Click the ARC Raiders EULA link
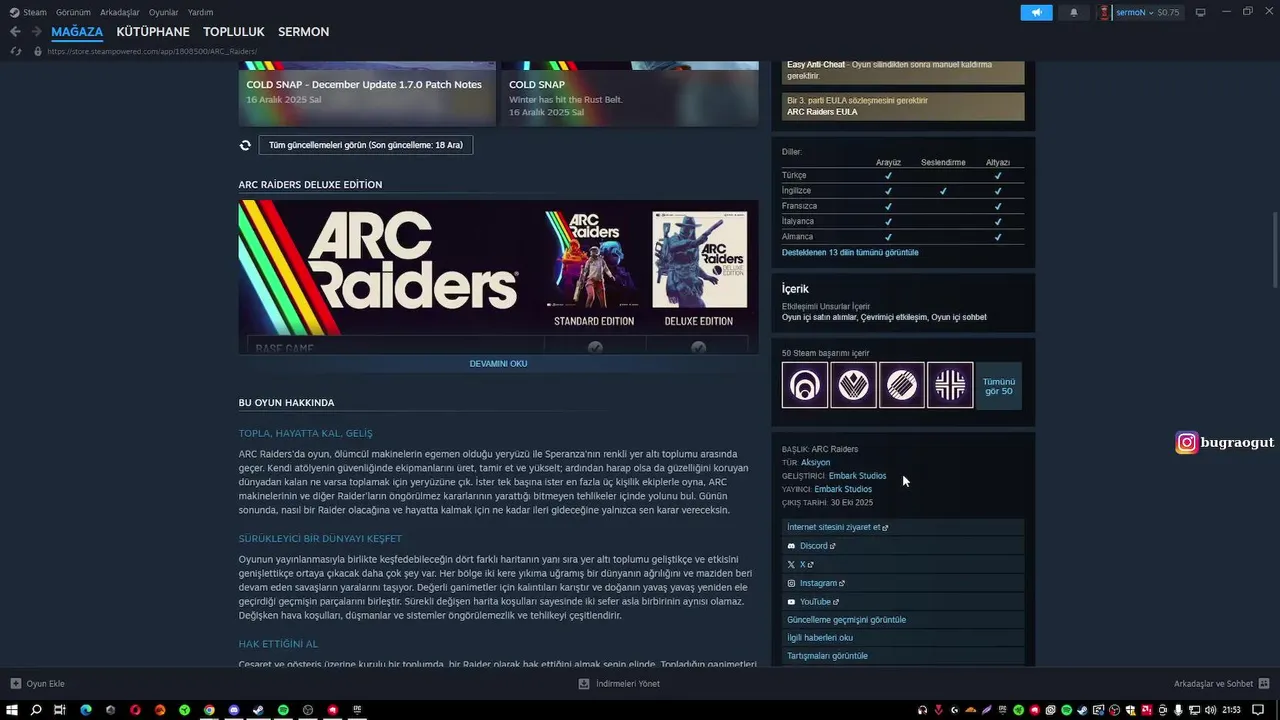Screen dimensions: 1280x720 [x=822, y=112]
